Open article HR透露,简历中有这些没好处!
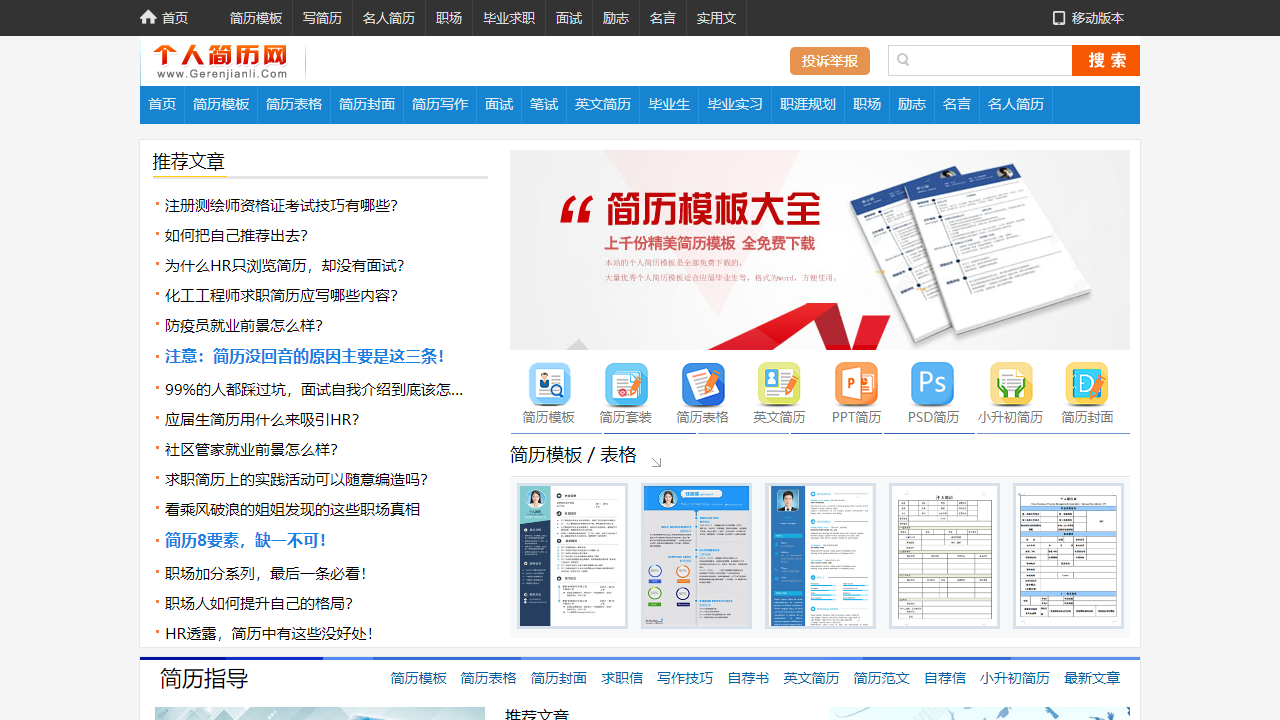 (269, 634)
